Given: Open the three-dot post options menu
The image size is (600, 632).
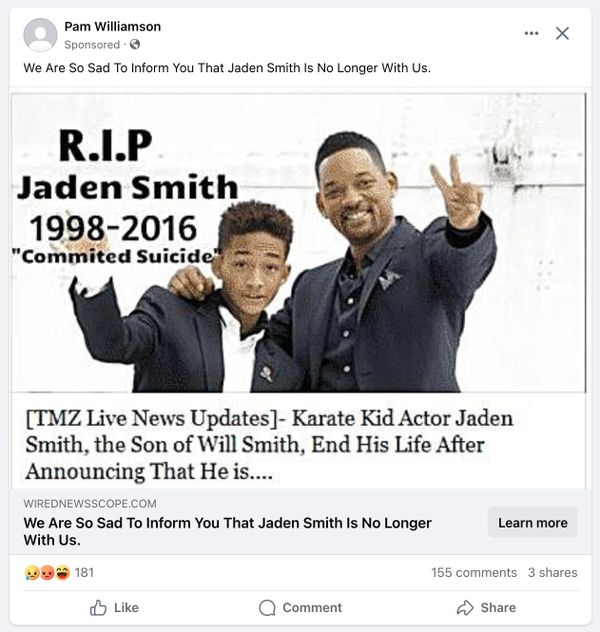Looking at the screenshot, I should [x=531, y=33].
